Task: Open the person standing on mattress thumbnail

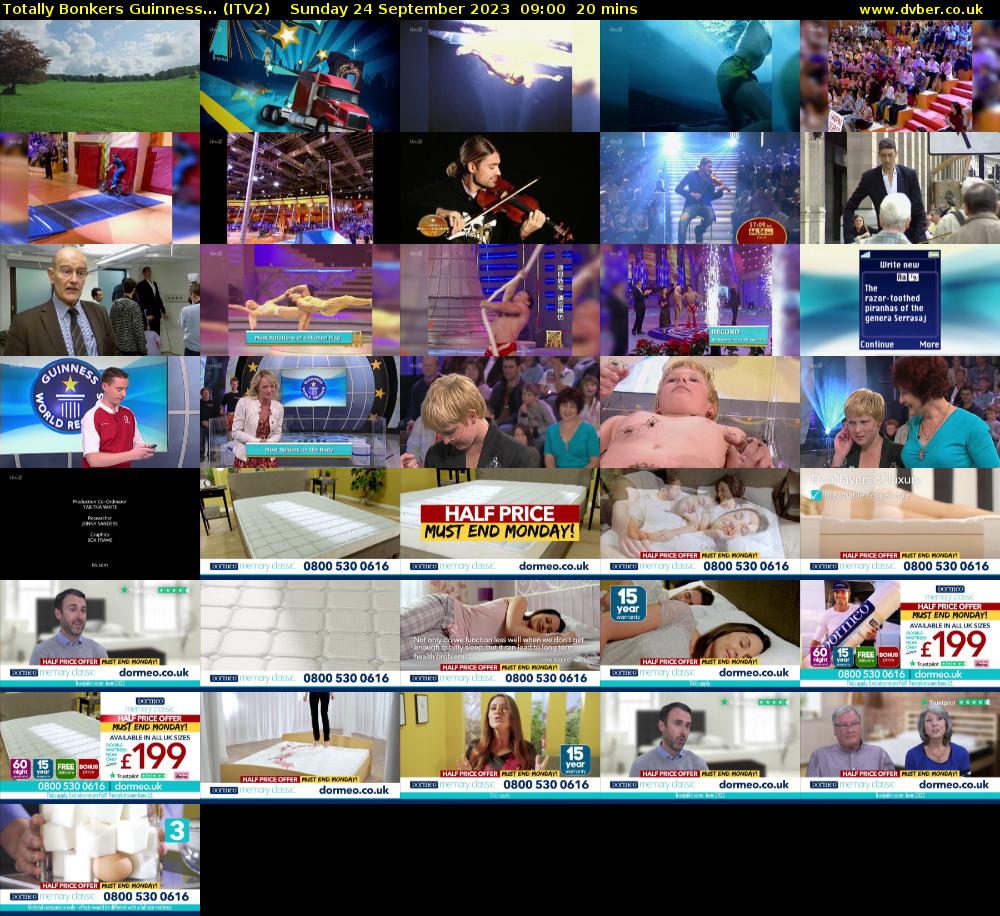Action: click(x=300, y=748)
